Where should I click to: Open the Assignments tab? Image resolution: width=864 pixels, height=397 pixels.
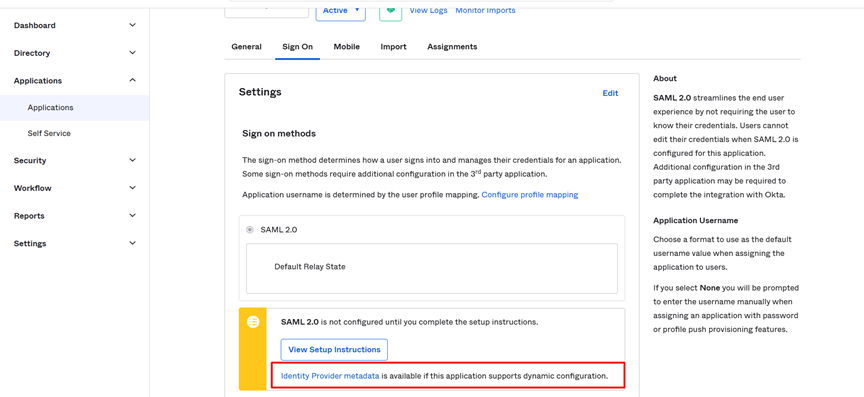[x=452, y=47]
